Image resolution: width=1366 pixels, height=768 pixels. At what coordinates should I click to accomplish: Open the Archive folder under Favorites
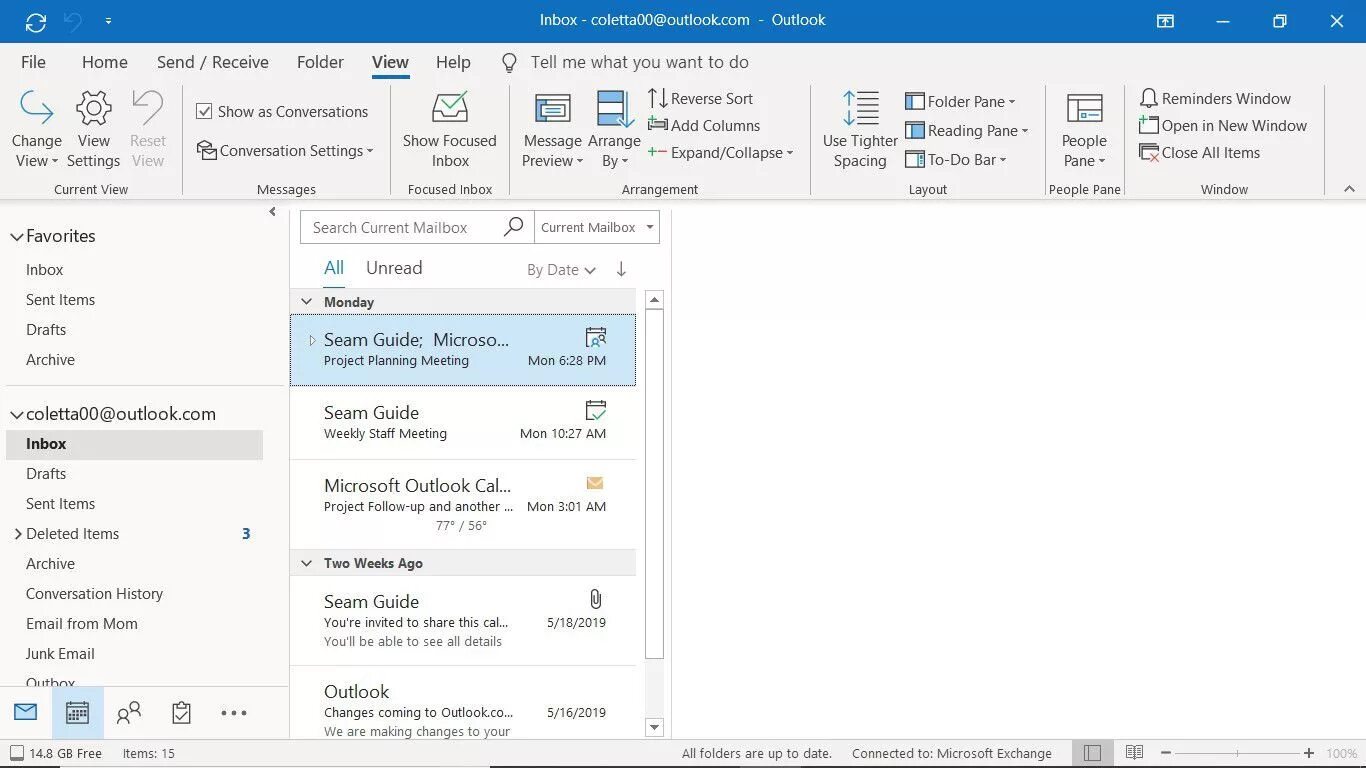(51, 360)
